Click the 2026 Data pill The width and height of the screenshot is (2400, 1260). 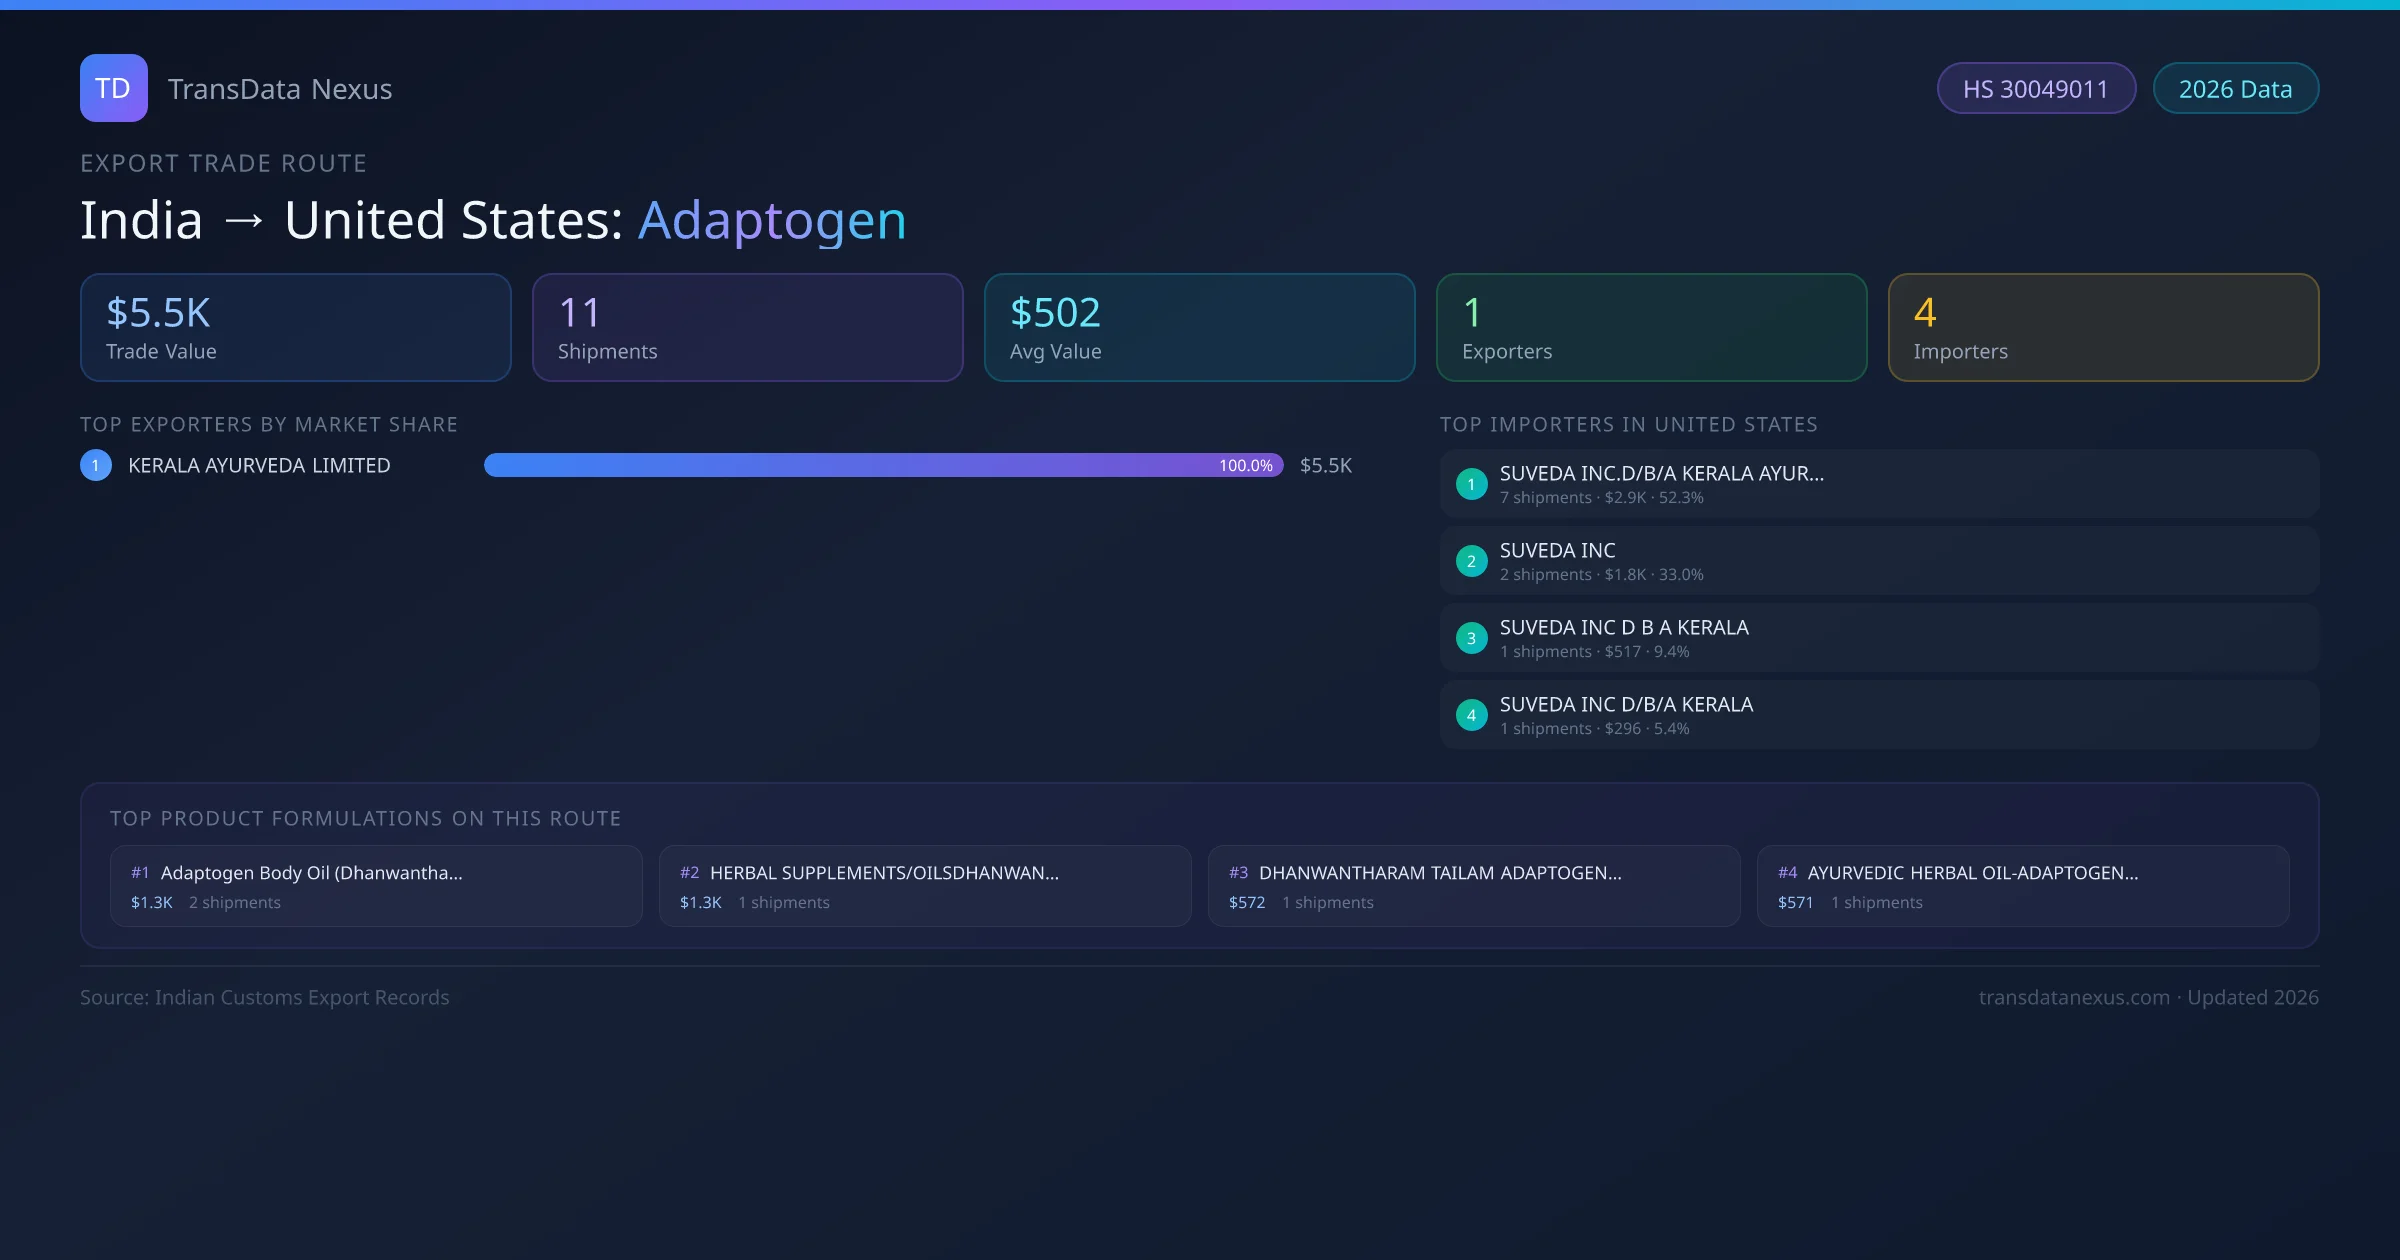click(2235, 89)
